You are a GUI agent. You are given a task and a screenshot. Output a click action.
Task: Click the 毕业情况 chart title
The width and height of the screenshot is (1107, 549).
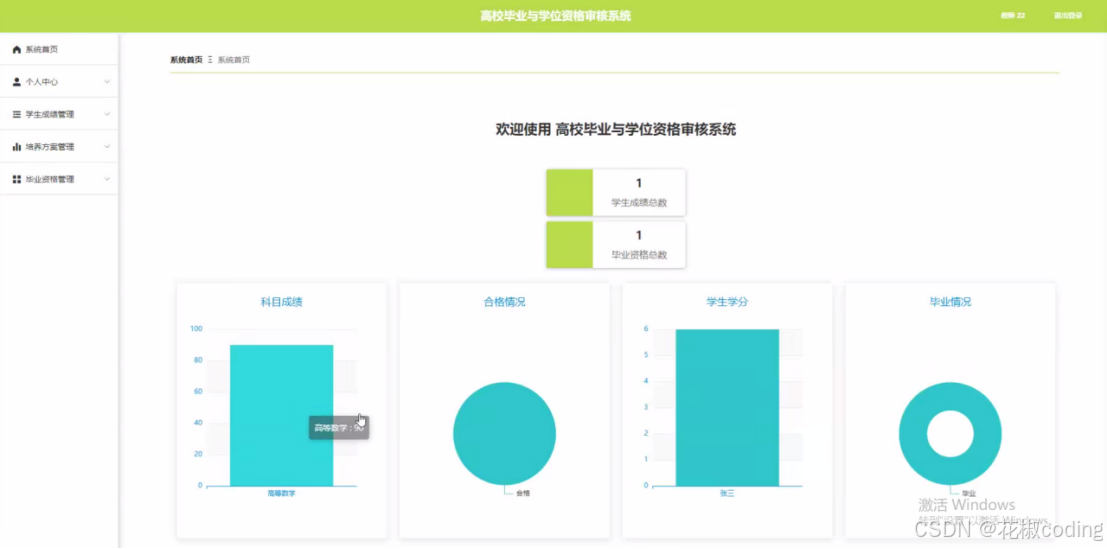tap(950, 302)
